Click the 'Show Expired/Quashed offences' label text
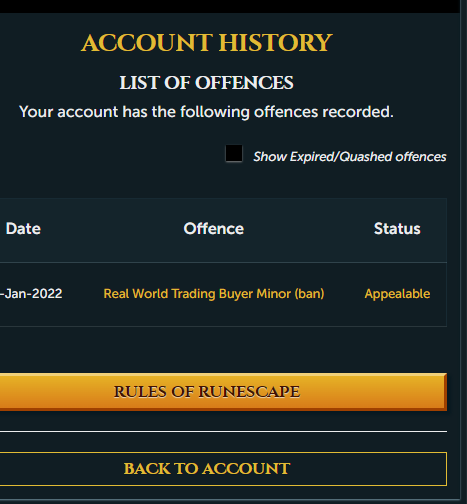467x504 pixels. pyautogui.click(x=350, y=157)
